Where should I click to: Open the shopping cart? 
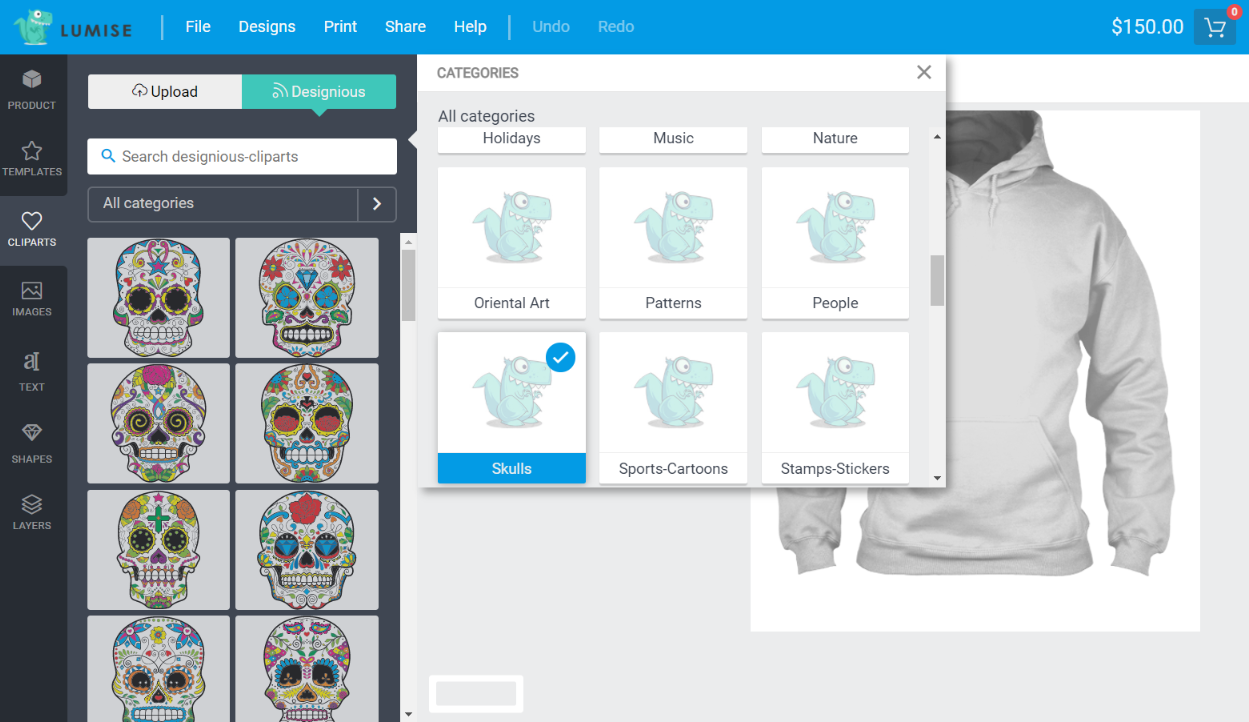pyautogui.click(x=1214, y=27)
